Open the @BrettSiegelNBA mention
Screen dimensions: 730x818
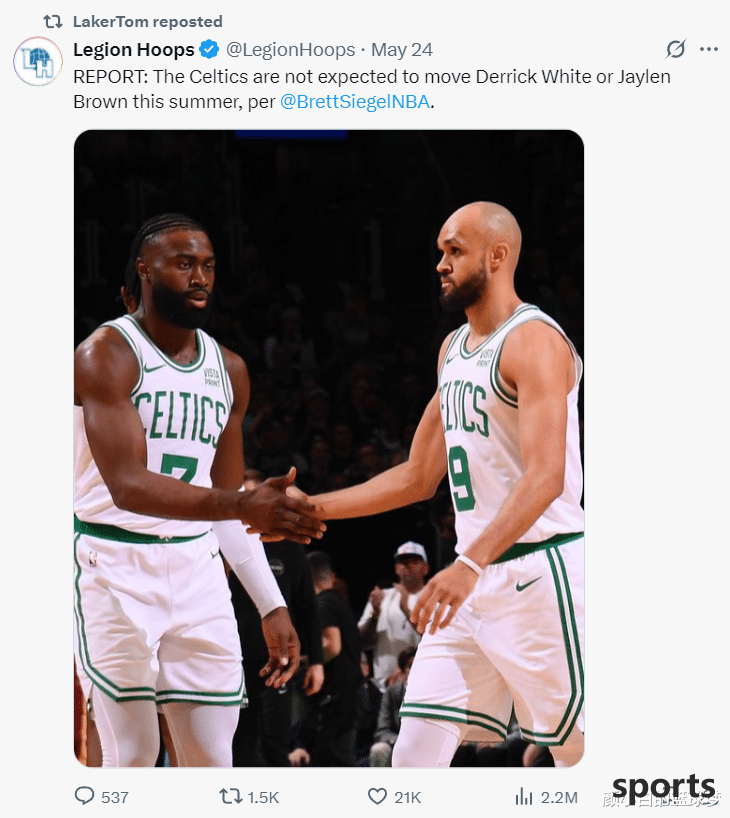click(x=355, y=101)
